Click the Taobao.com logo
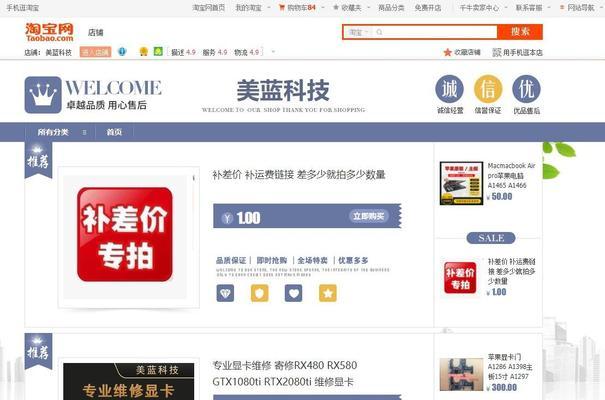 [49, 32]
